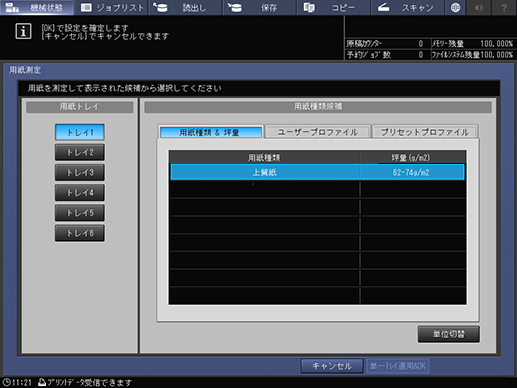Image resolution: width=517 pixels, height=388 pixels.
Task: Click the globe language icon
Action: (455, 7)
